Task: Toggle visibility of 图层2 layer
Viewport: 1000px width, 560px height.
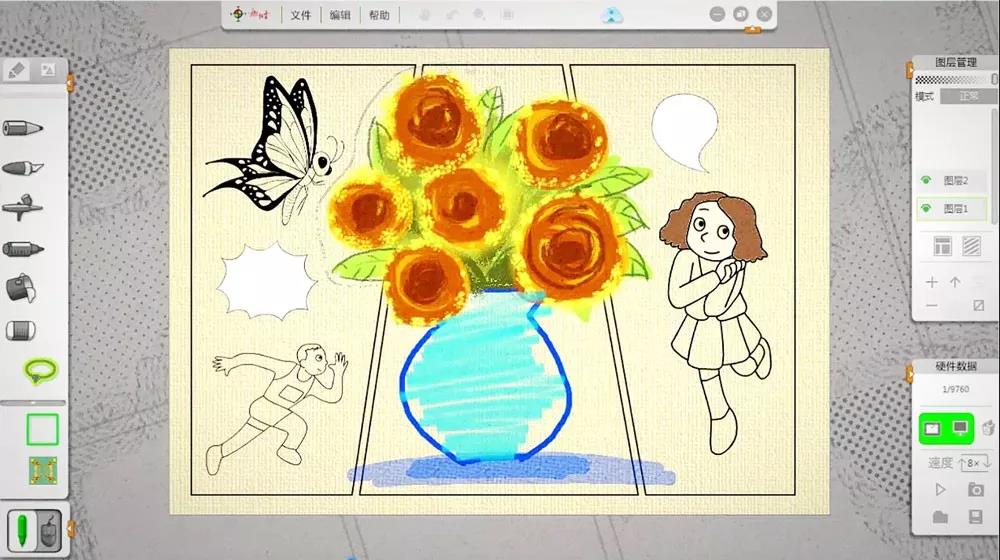Action: point(925,181)
